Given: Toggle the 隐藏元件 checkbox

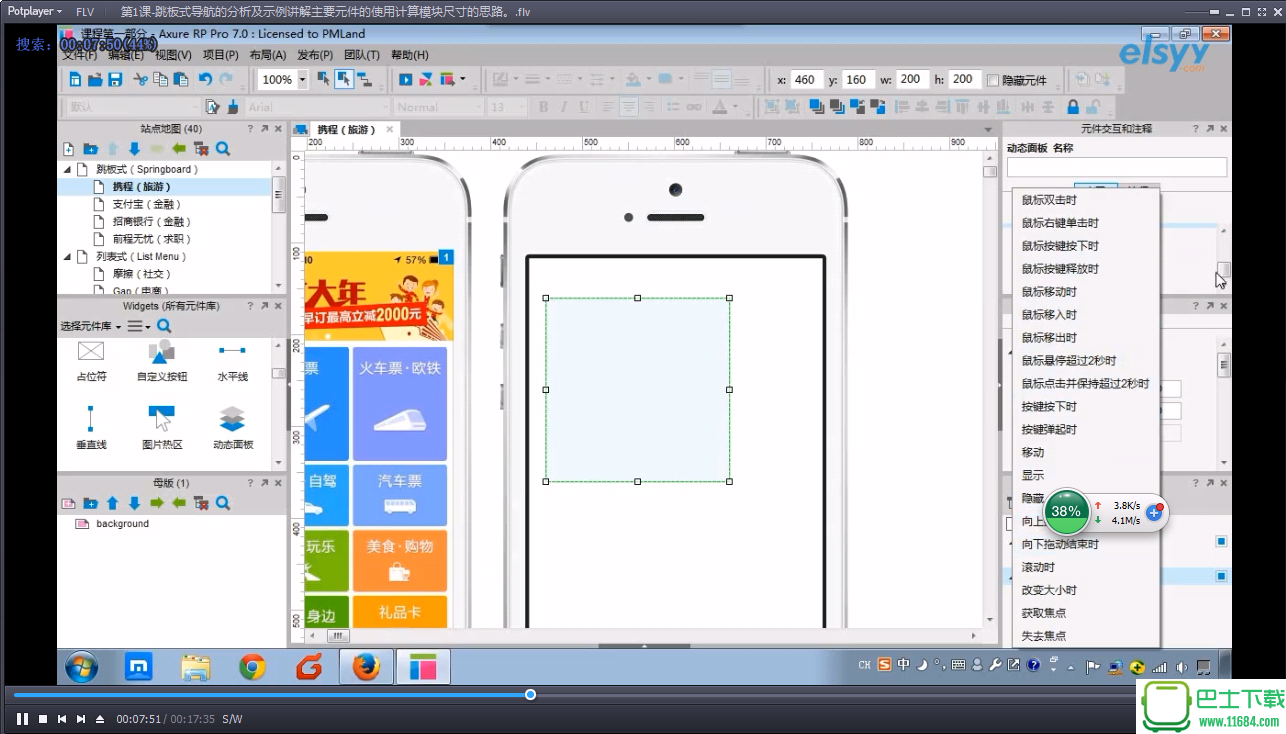Looking at the screenshot, I should [993, 80].
